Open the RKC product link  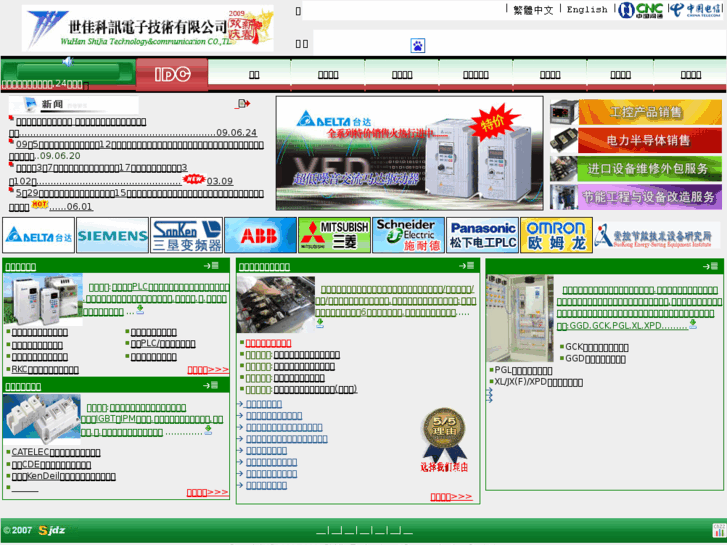45,370
